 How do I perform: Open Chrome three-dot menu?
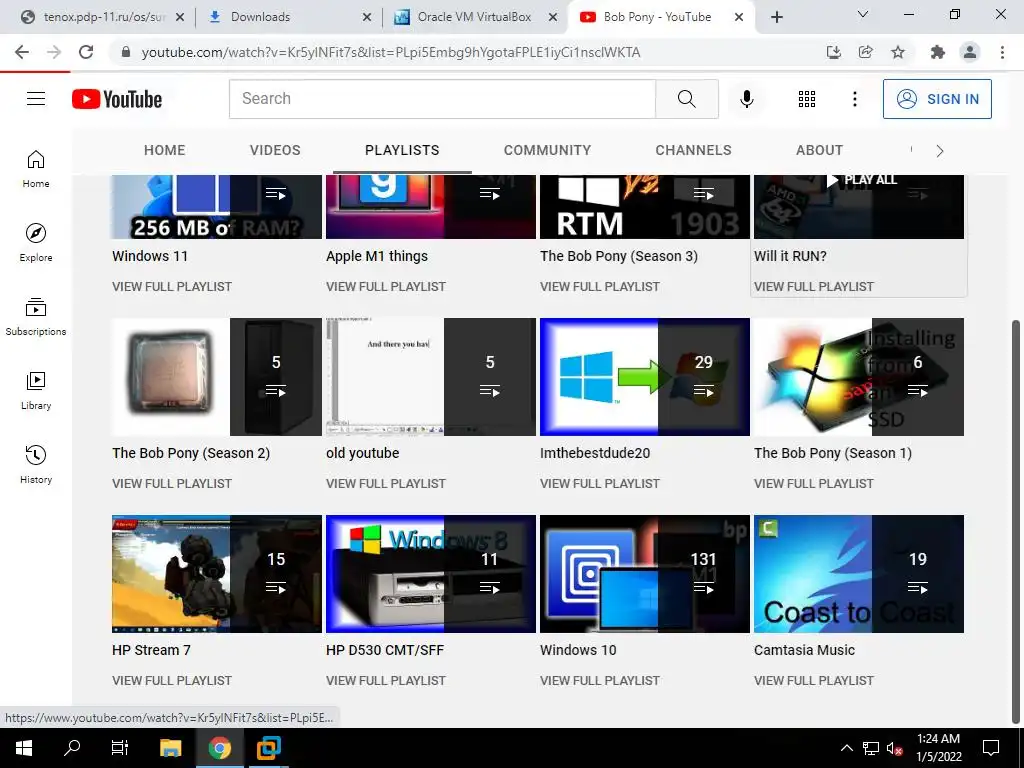pos(1002,52)
